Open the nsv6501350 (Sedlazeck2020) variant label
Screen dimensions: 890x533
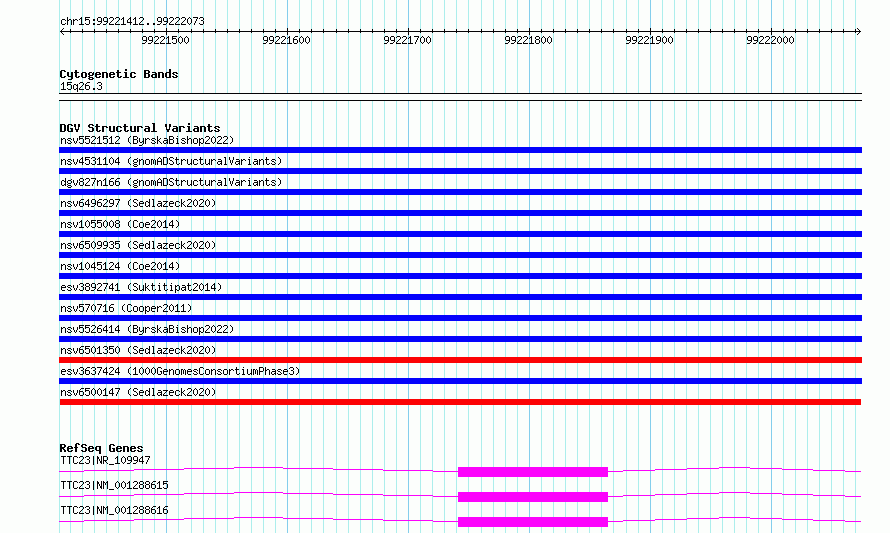[x=138, y=350]
